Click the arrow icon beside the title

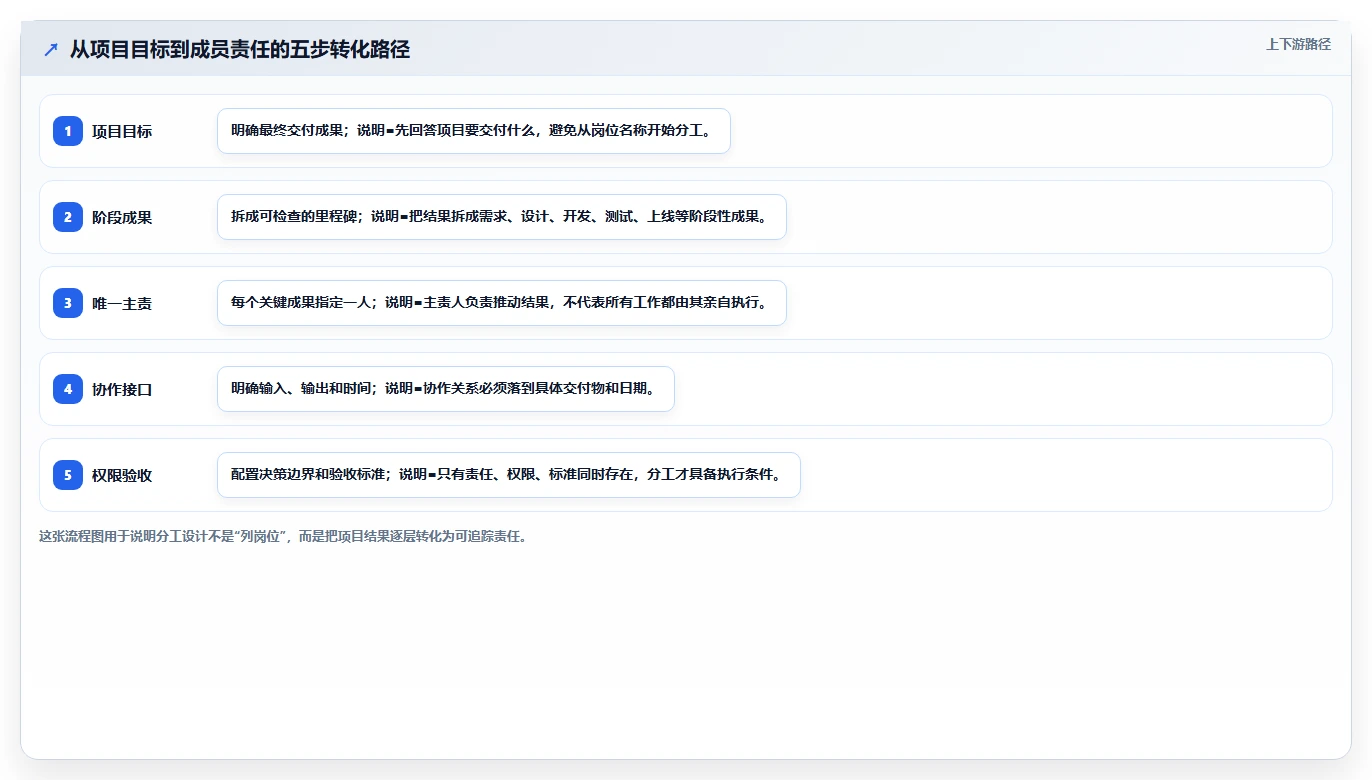[x=51, y=50]
